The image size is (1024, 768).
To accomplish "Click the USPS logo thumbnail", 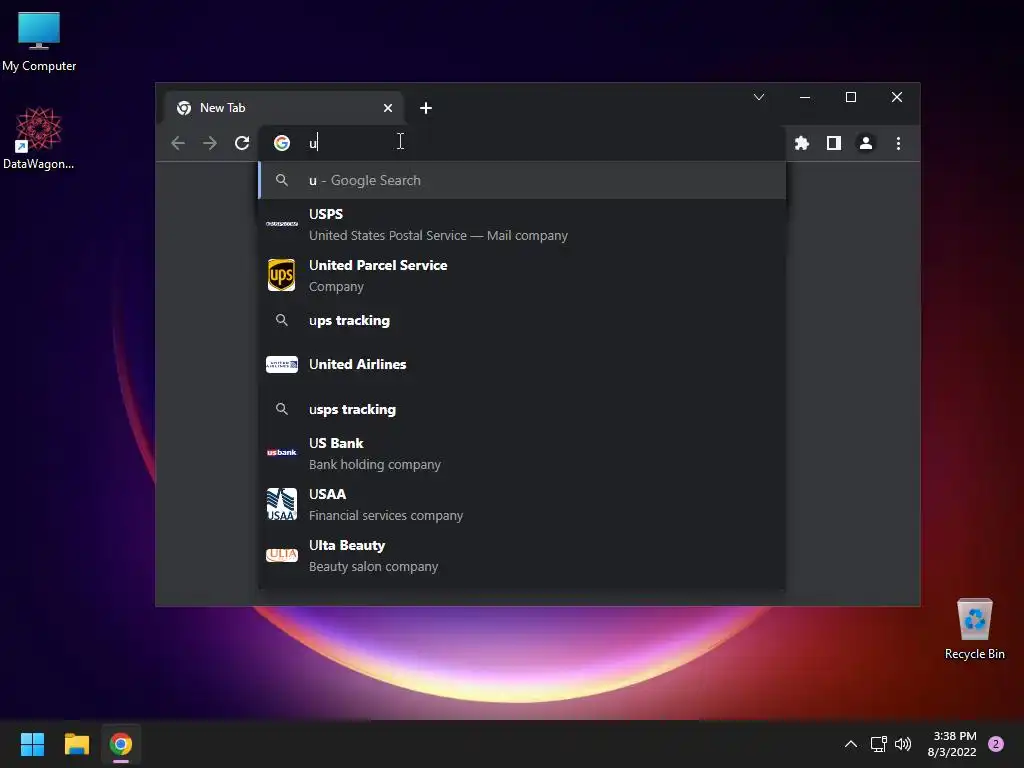I will 281,224.
